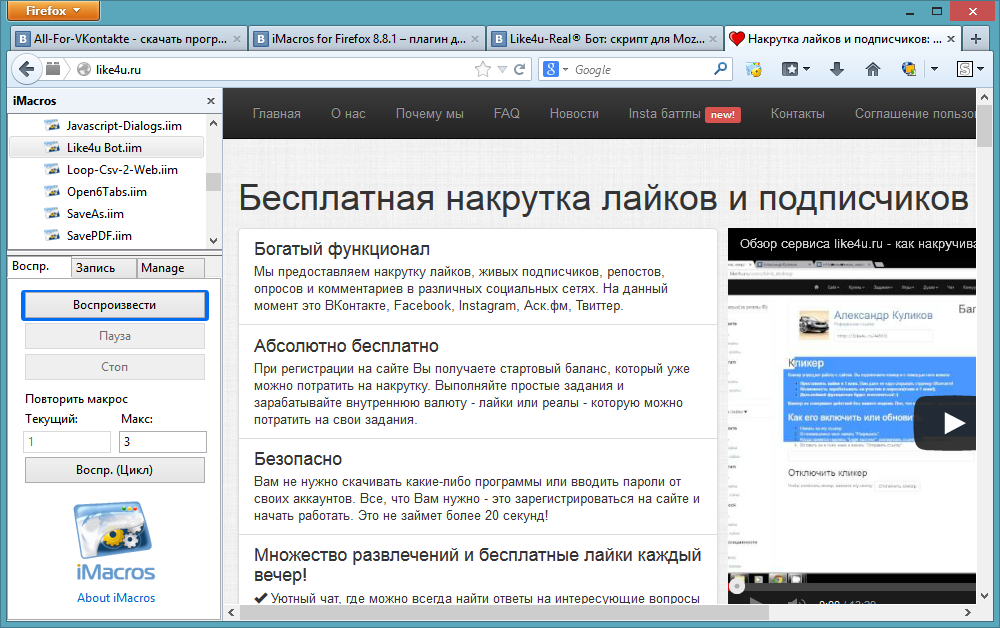This screenshot has width=1000, height=628.
Task: Open the Downloads arrow icon
Action: [837, 69]
